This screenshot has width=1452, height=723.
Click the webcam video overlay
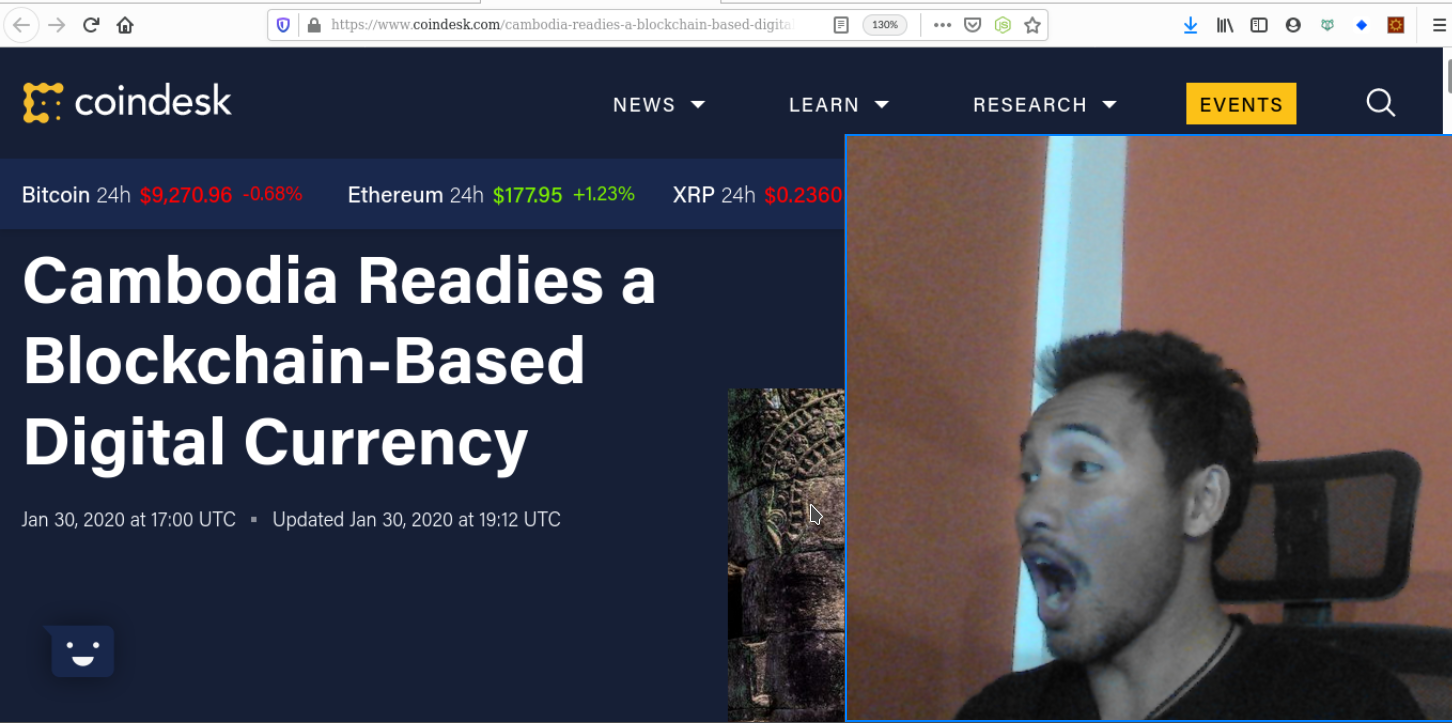coord(1148,428)
